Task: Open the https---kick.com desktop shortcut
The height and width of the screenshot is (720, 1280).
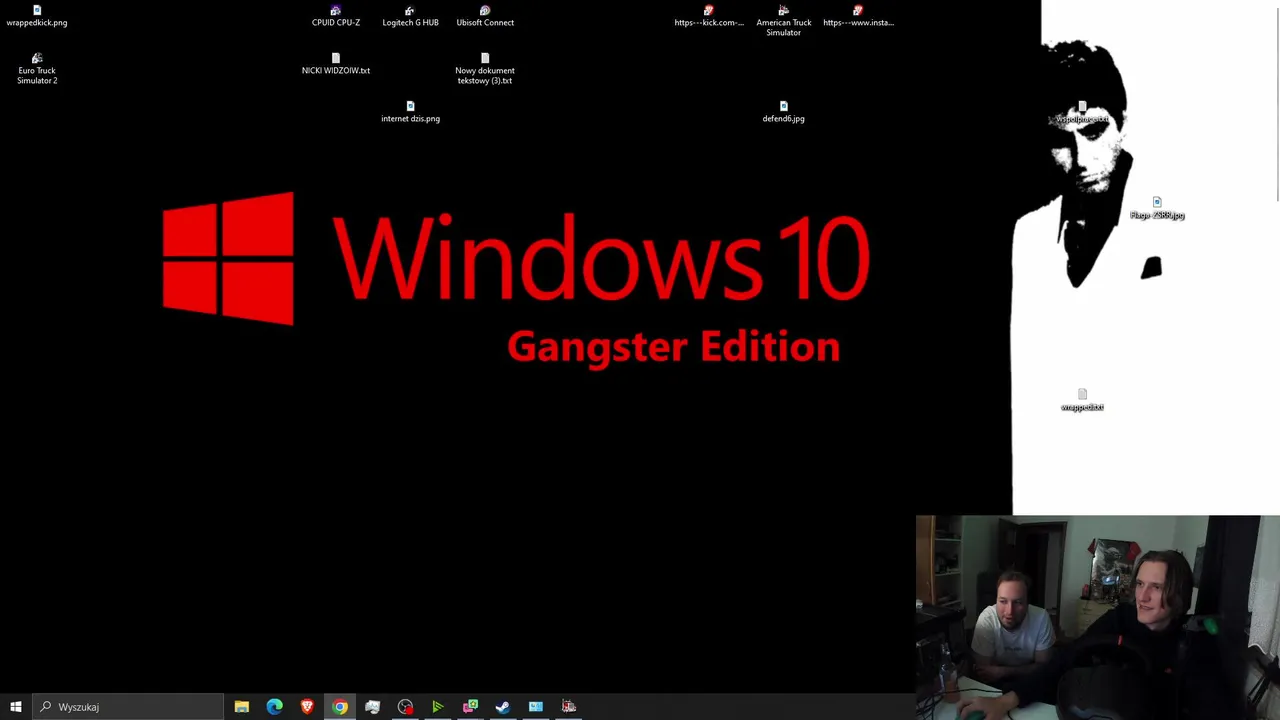Action: (x=709, y=16)
